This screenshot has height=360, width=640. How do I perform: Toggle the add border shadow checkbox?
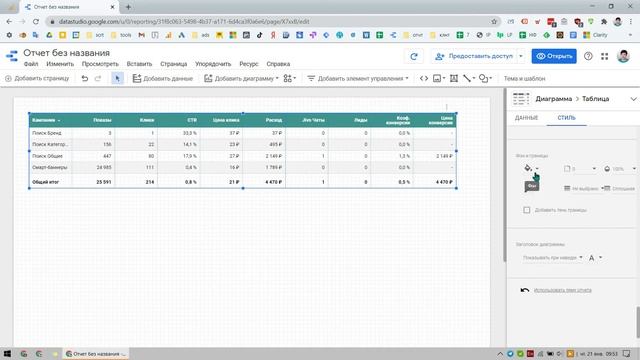(x=527, y=210)
